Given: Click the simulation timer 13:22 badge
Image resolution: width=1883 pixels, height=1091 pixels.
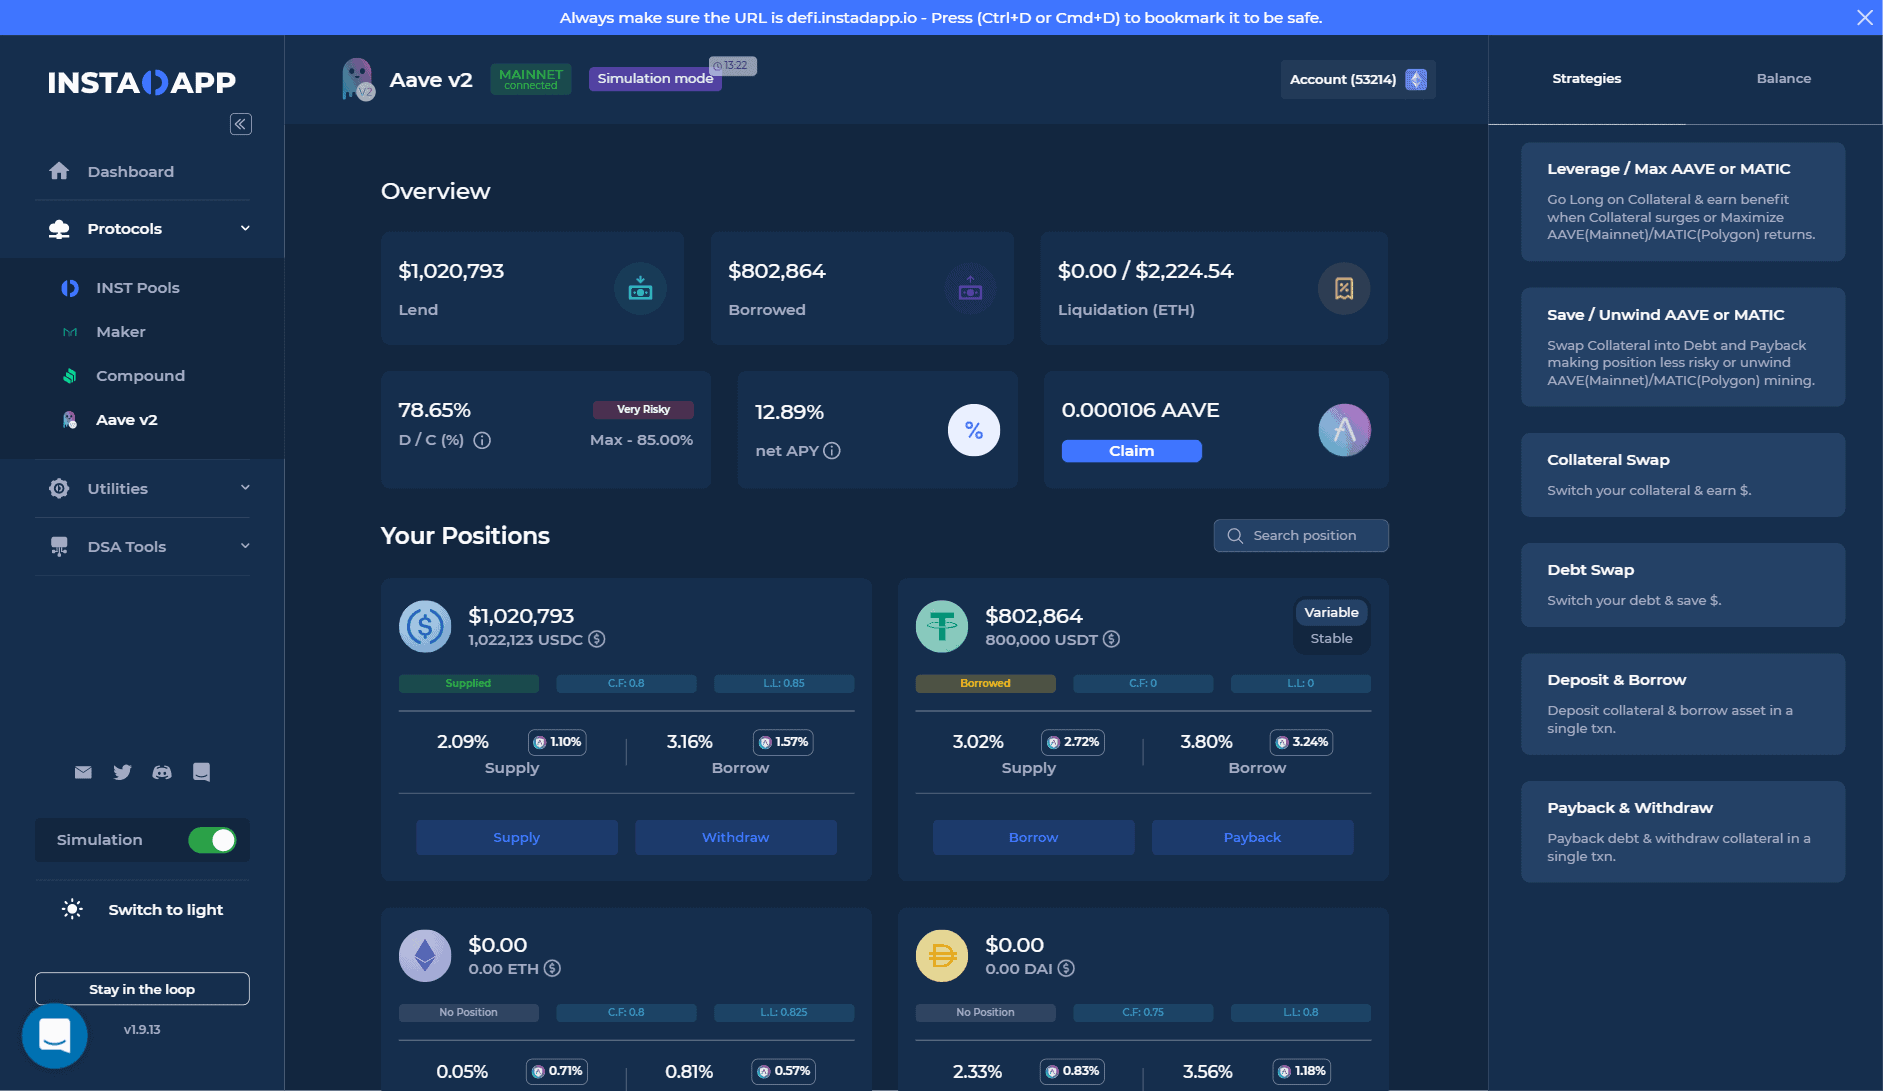Looking at the screenshot, I should click(733, 66).
